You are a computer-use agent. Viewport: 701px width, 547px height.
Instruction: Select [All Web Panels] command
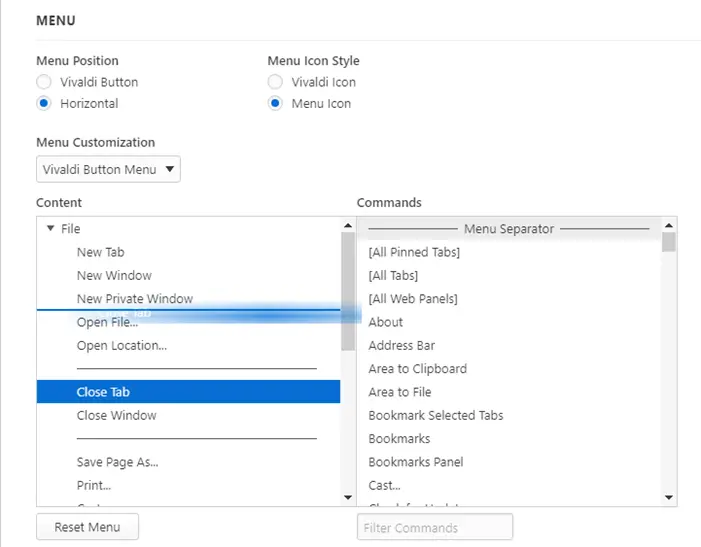(x=509, y=299)
